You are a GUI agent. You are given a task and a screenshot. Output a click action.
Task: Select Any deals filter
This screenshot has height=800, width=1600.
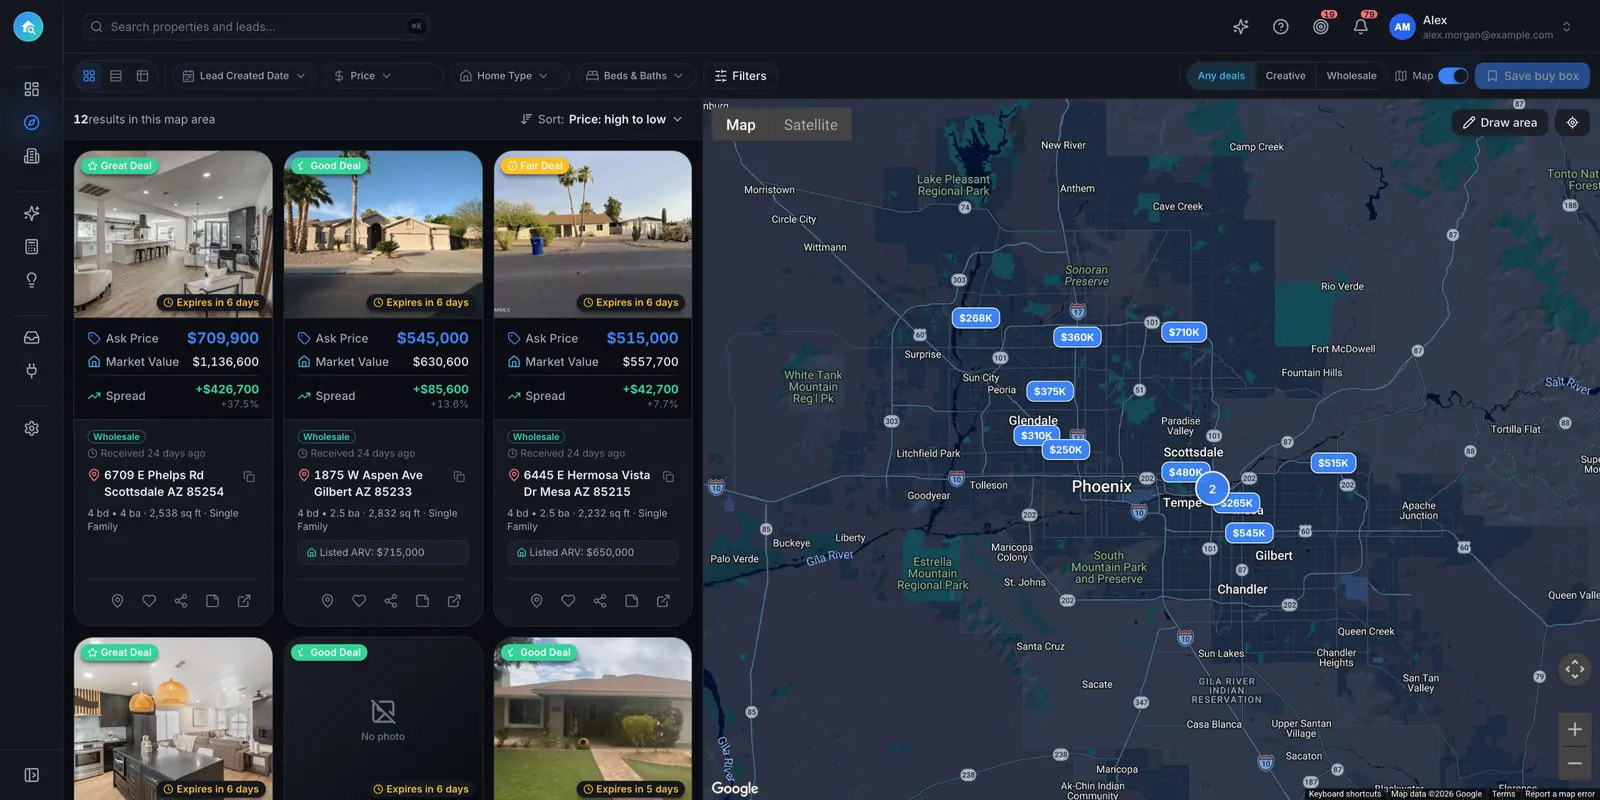(1221, 76)
